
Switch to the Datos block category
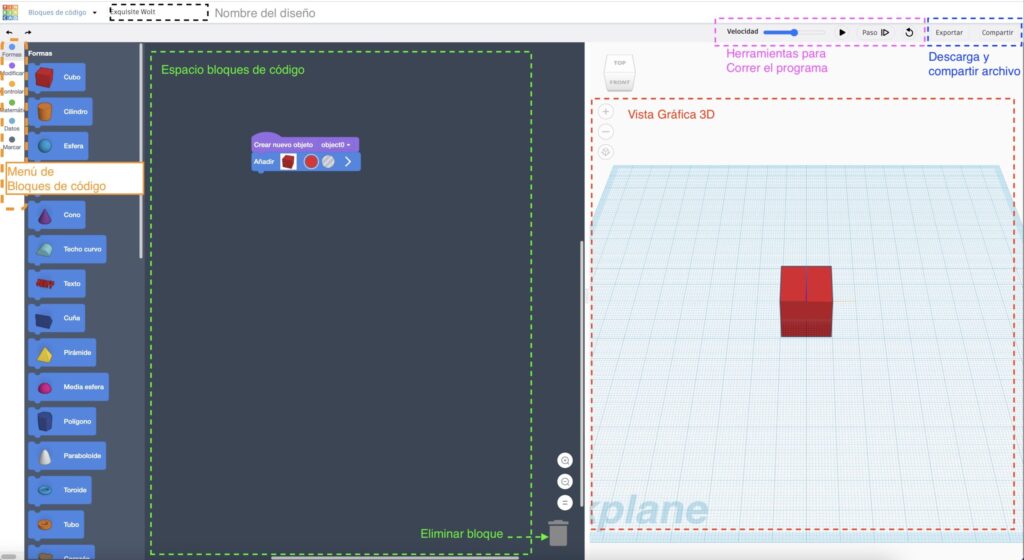point(12,124)
